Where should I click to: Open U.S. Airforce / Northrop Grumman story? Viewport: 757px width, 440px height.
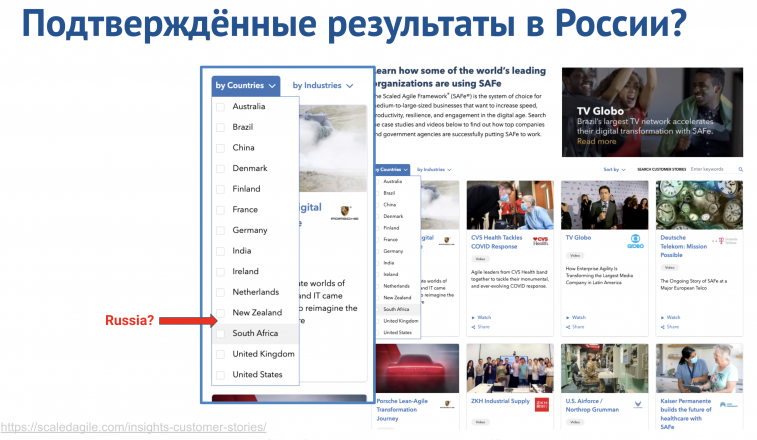[592, 405]
